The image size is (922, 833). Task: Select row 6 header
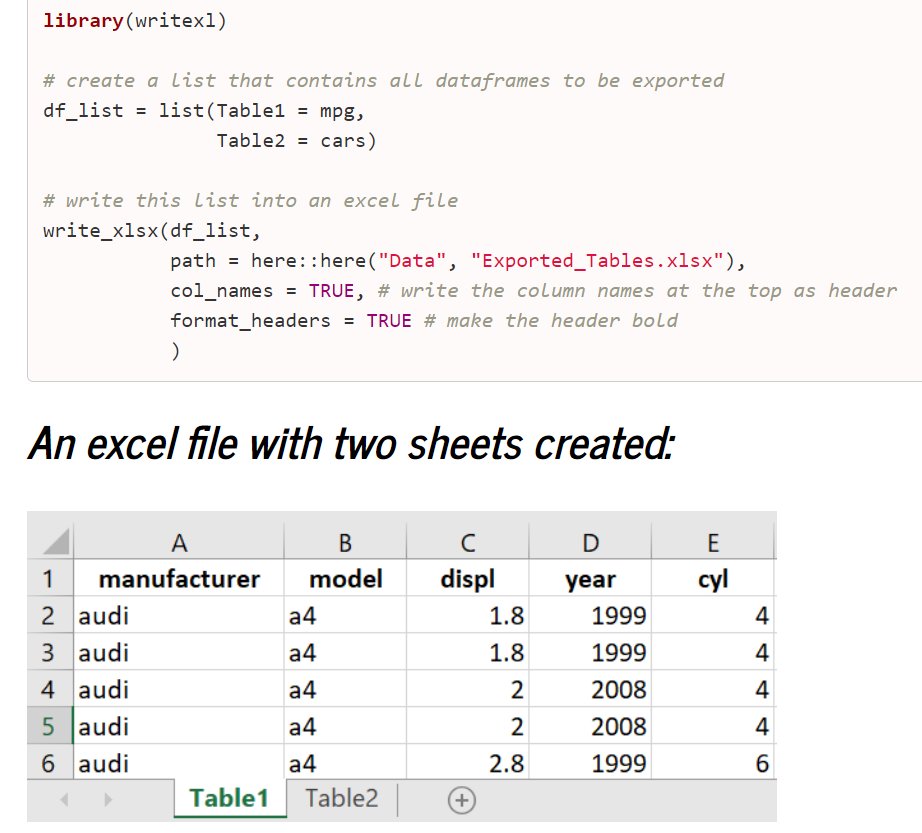(49, 762)
